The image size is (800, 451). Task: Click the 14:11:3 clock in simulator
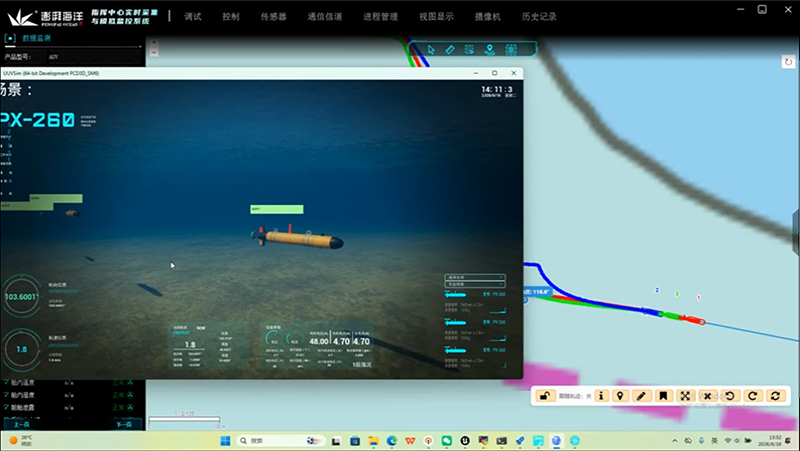[497, 89]
